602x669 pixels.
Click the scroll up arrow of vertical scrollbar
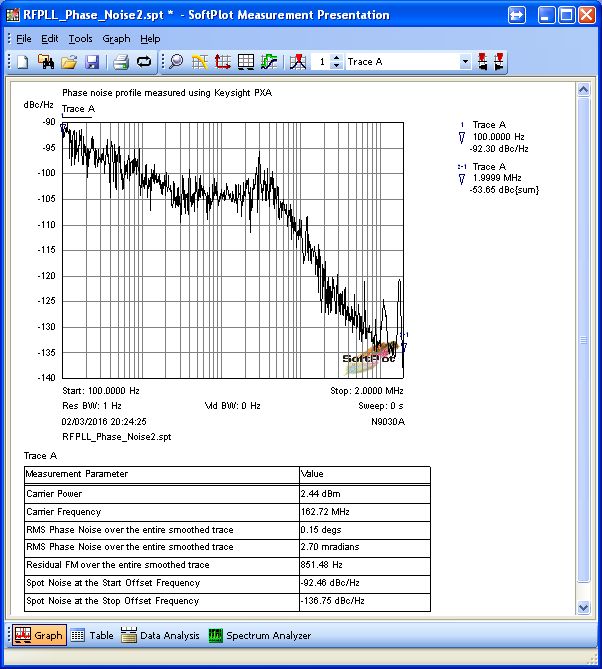[x=583, y=90]
